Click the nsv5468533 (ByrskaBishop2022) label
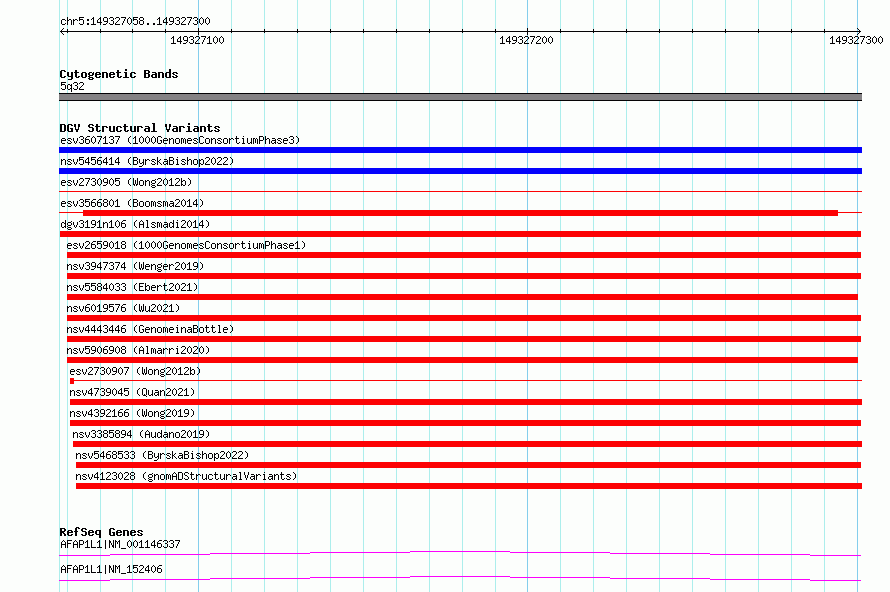 162,455
